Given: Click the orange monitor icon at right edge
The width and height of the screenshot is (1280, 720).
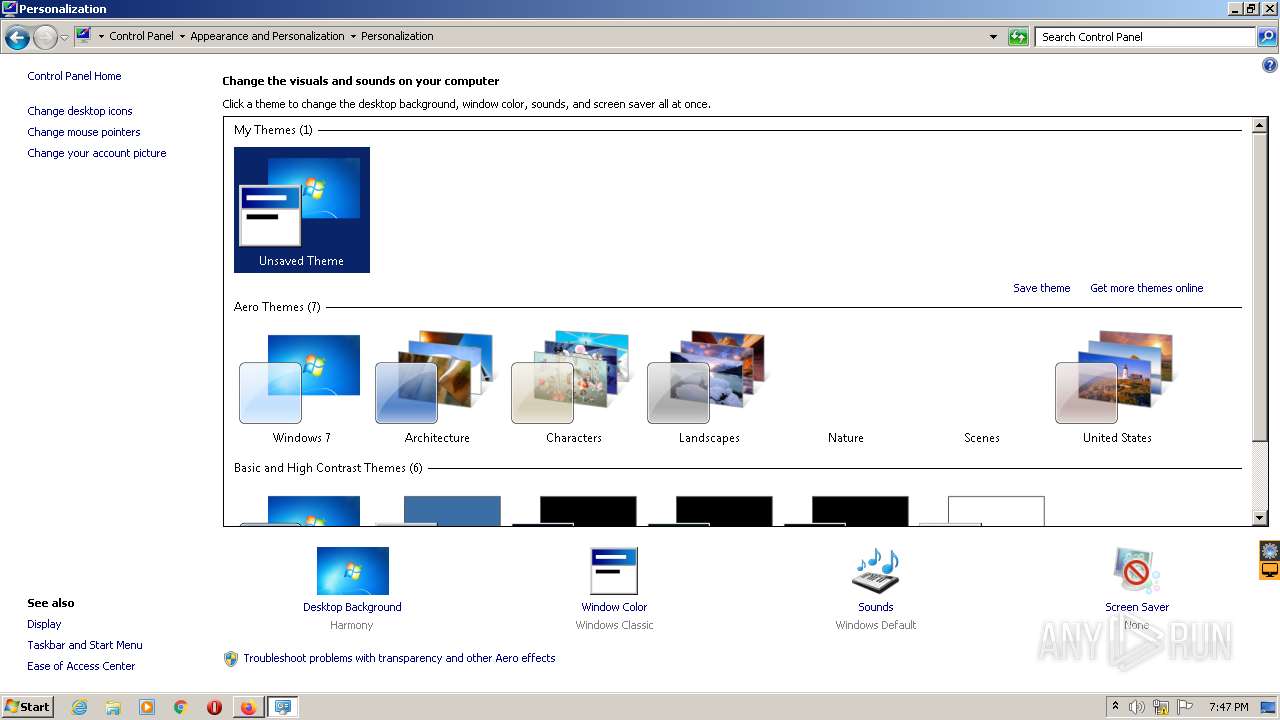Looking at the screenshot, I should pyautogui.click(x=1269, y=570).
